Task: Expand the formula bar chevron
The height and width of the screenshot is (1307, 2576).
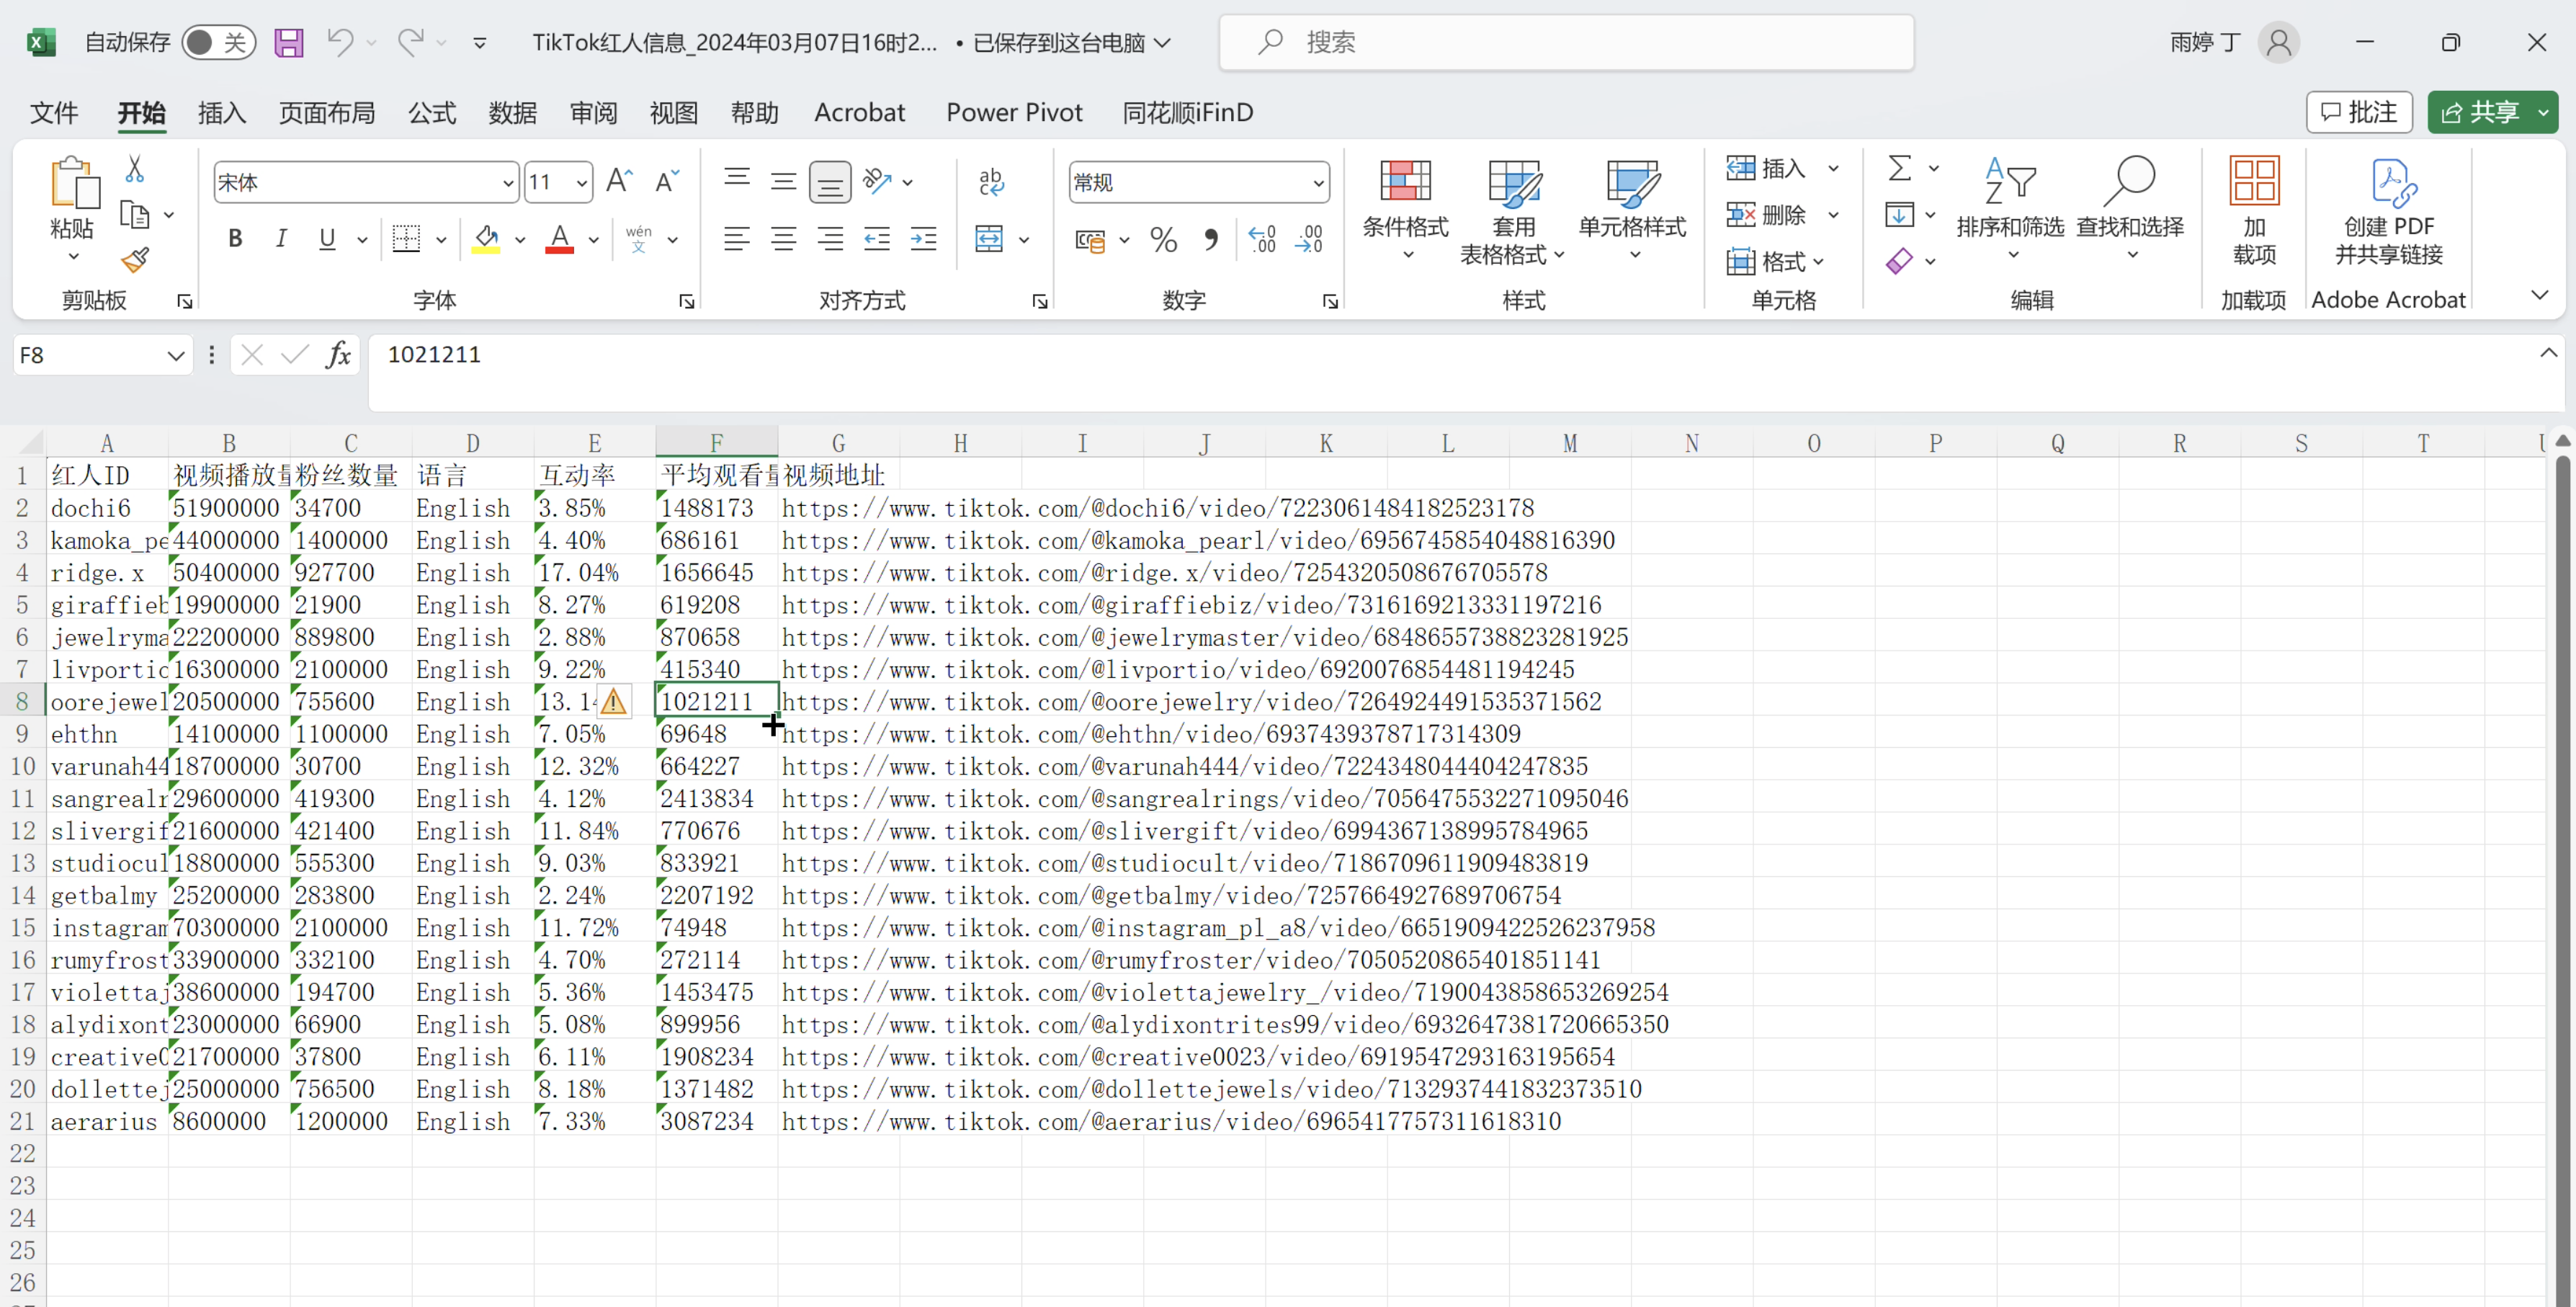Action: click(2549, 352)
